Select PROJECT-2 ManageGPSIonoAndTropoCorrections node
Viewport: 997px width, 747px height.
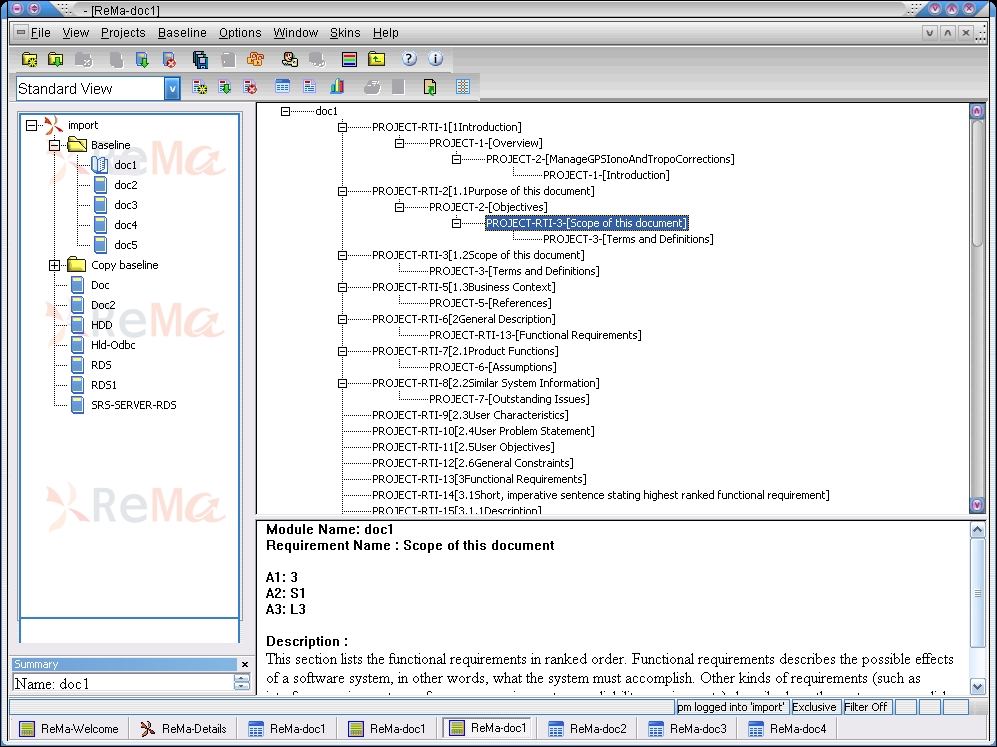(x=610, y=160)
